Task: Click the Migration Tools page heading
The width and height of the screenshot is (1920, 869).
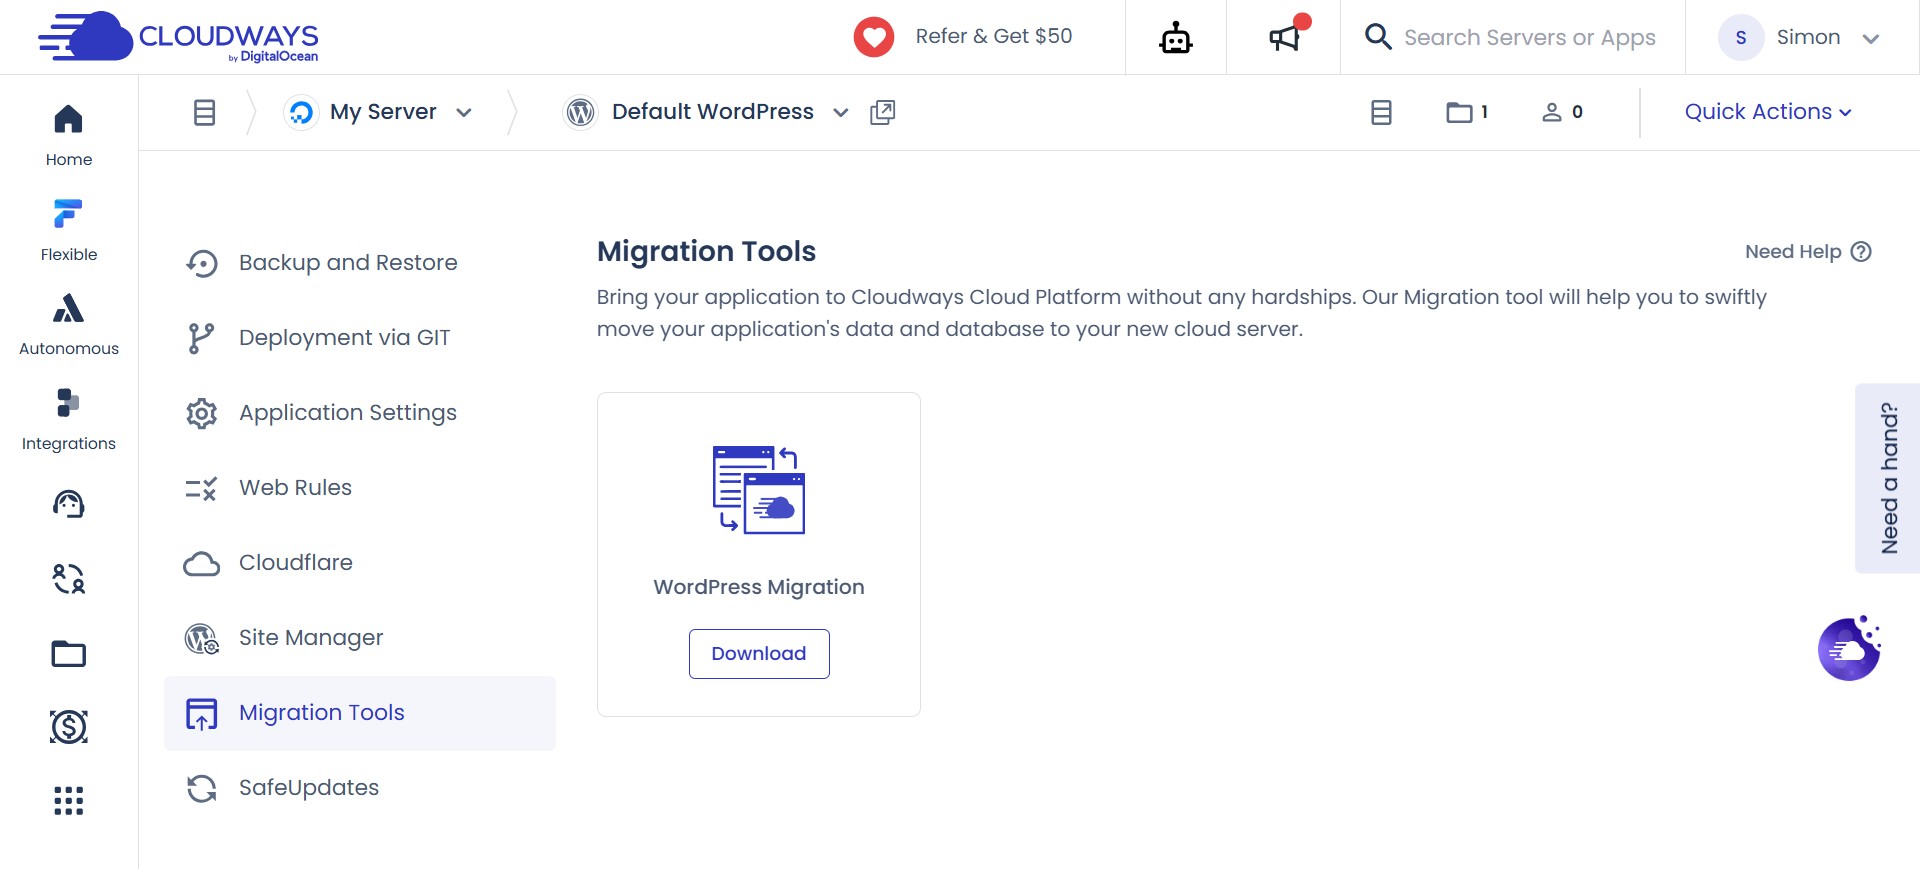Action: point(706,251)
